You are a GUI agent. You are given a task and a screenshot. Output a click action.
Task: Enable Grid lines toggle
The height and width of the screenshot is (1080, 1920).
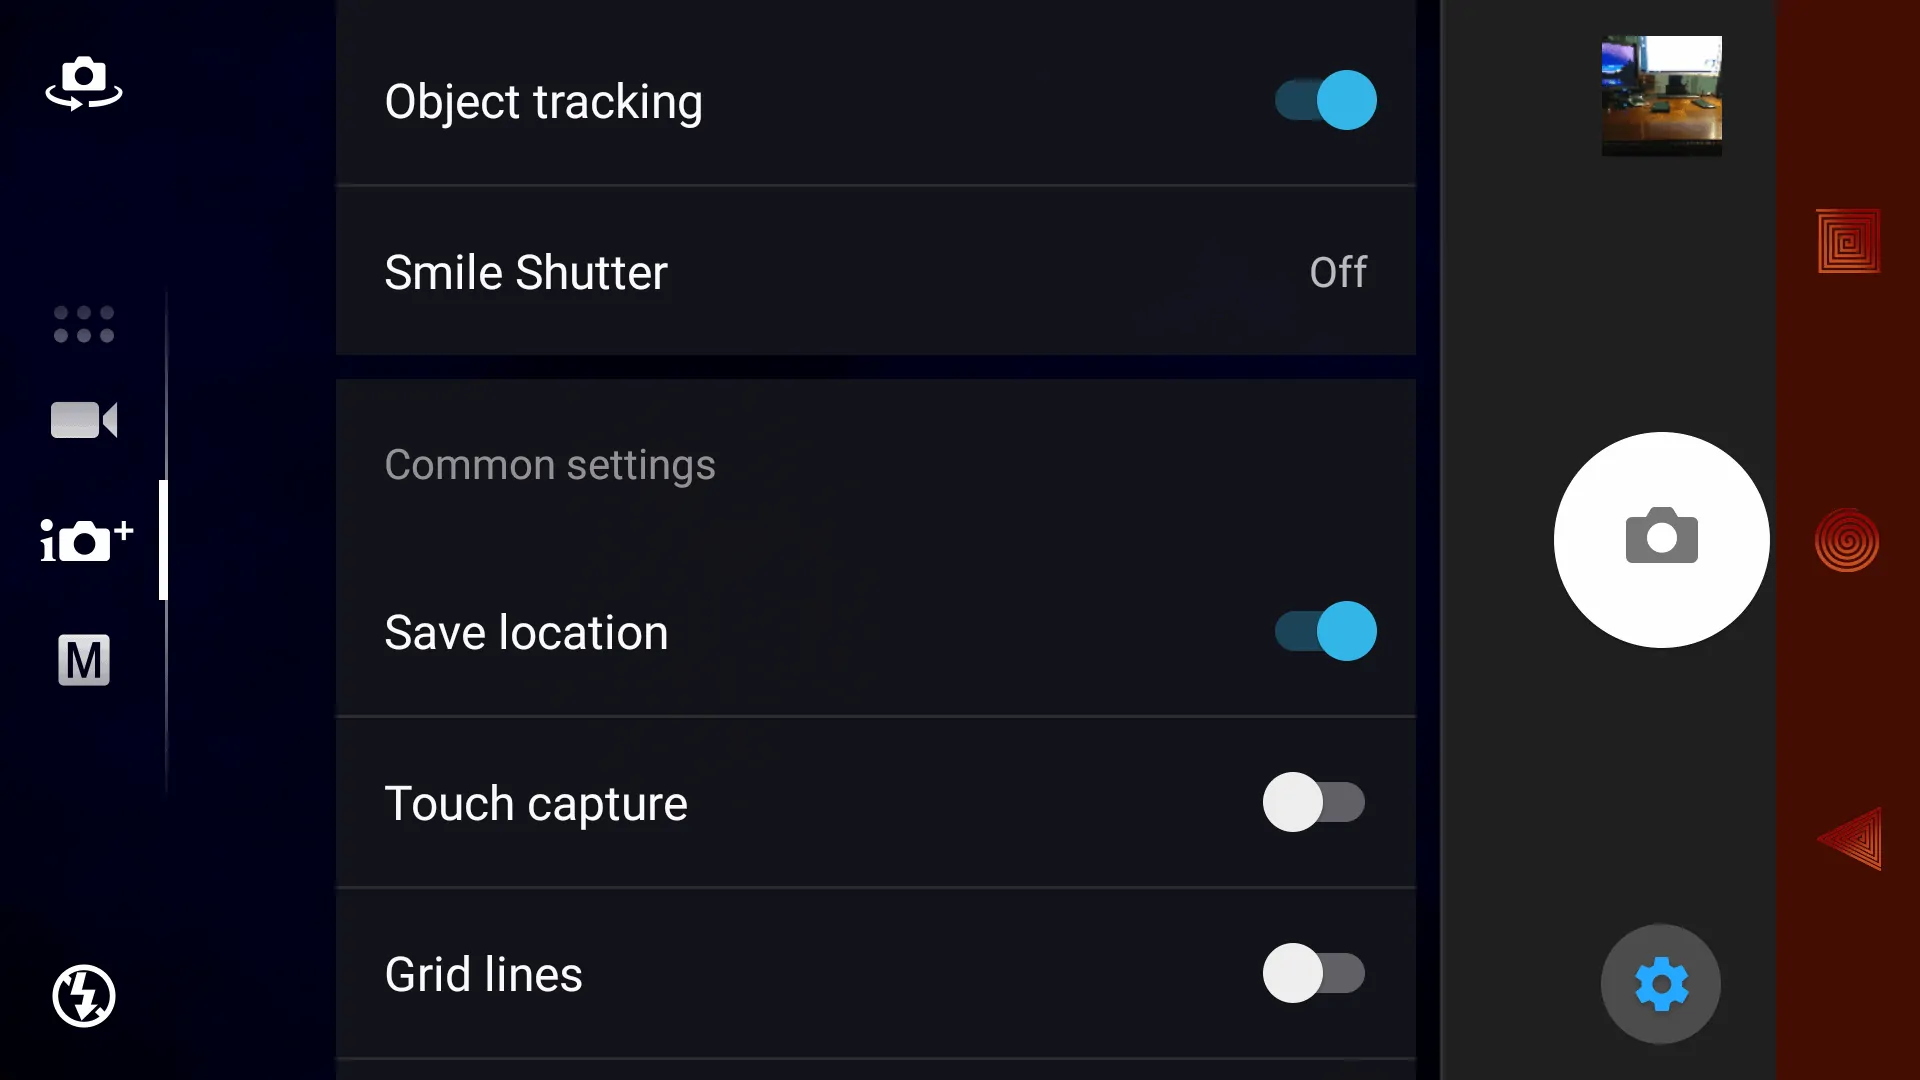click(x=1313, y=973)
